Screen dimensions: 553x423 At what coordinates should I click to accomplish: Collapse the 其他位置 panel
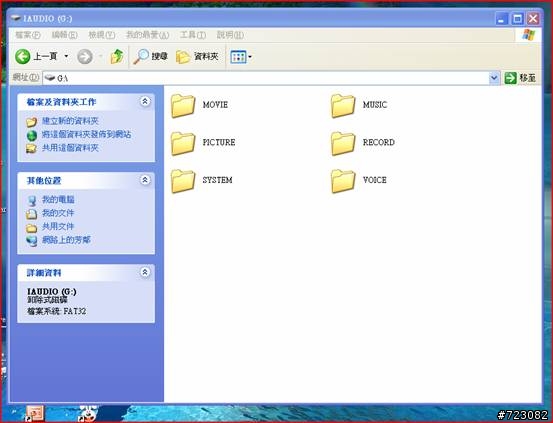[145, 180]
